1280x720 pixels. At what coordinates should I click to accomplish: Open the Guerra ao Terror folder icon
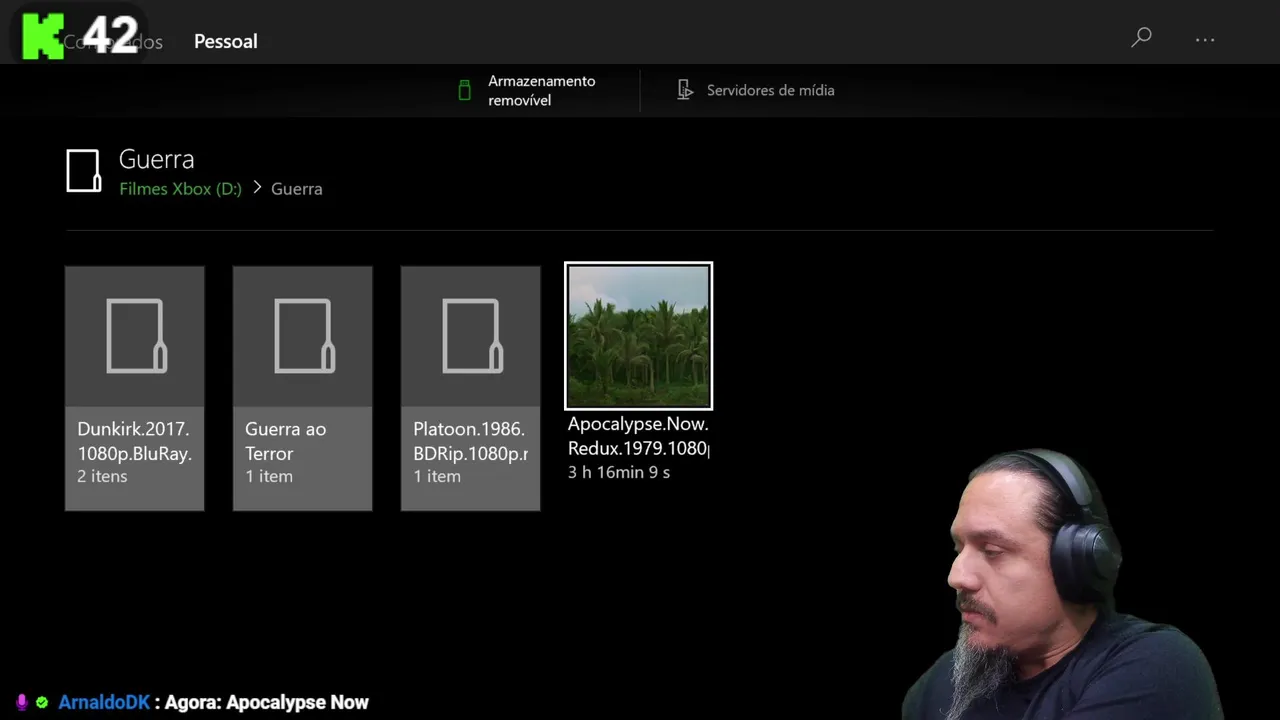click(x=303, y=336)
